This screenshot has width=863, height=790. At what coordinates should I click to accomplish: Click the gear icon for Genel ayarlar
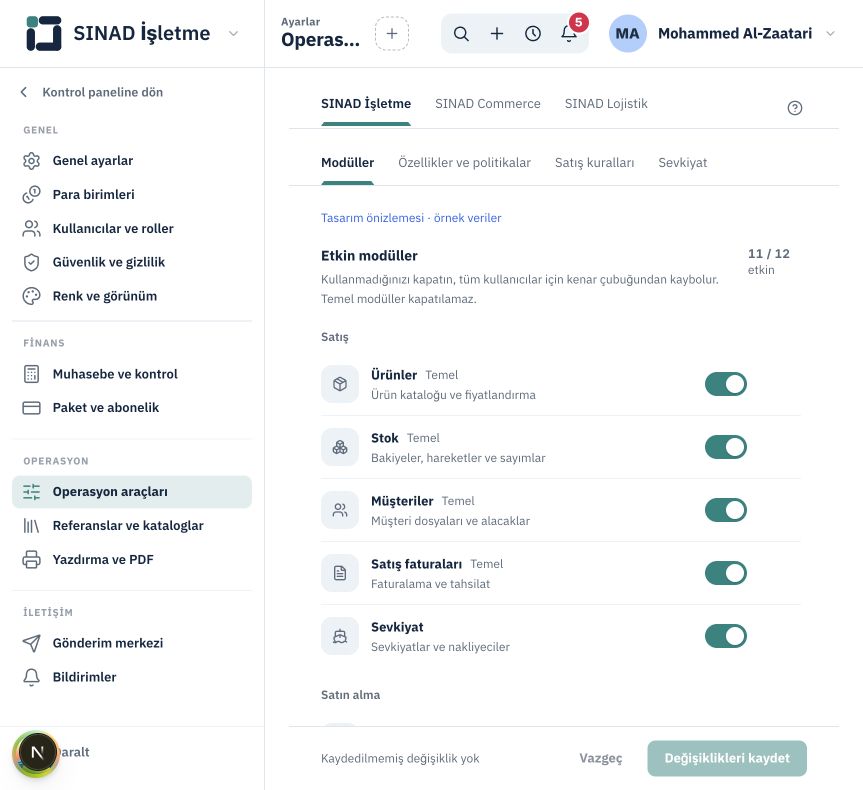[31, 161]
